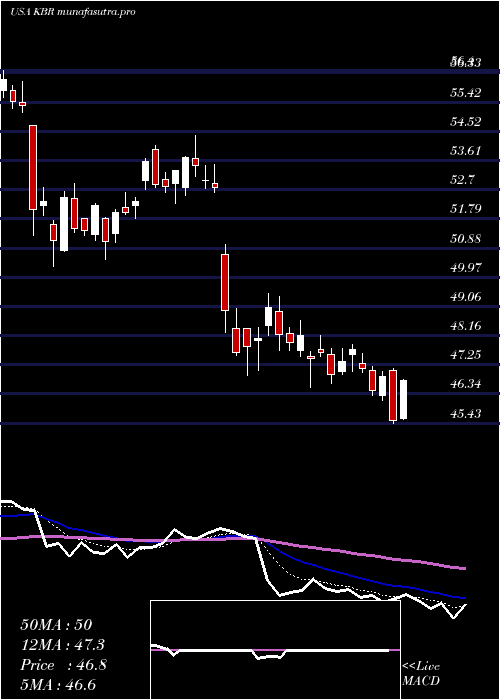This screenshot has height=700, width=500.
Task: Click the 47.25 price axis label
Action: [465, 355]
